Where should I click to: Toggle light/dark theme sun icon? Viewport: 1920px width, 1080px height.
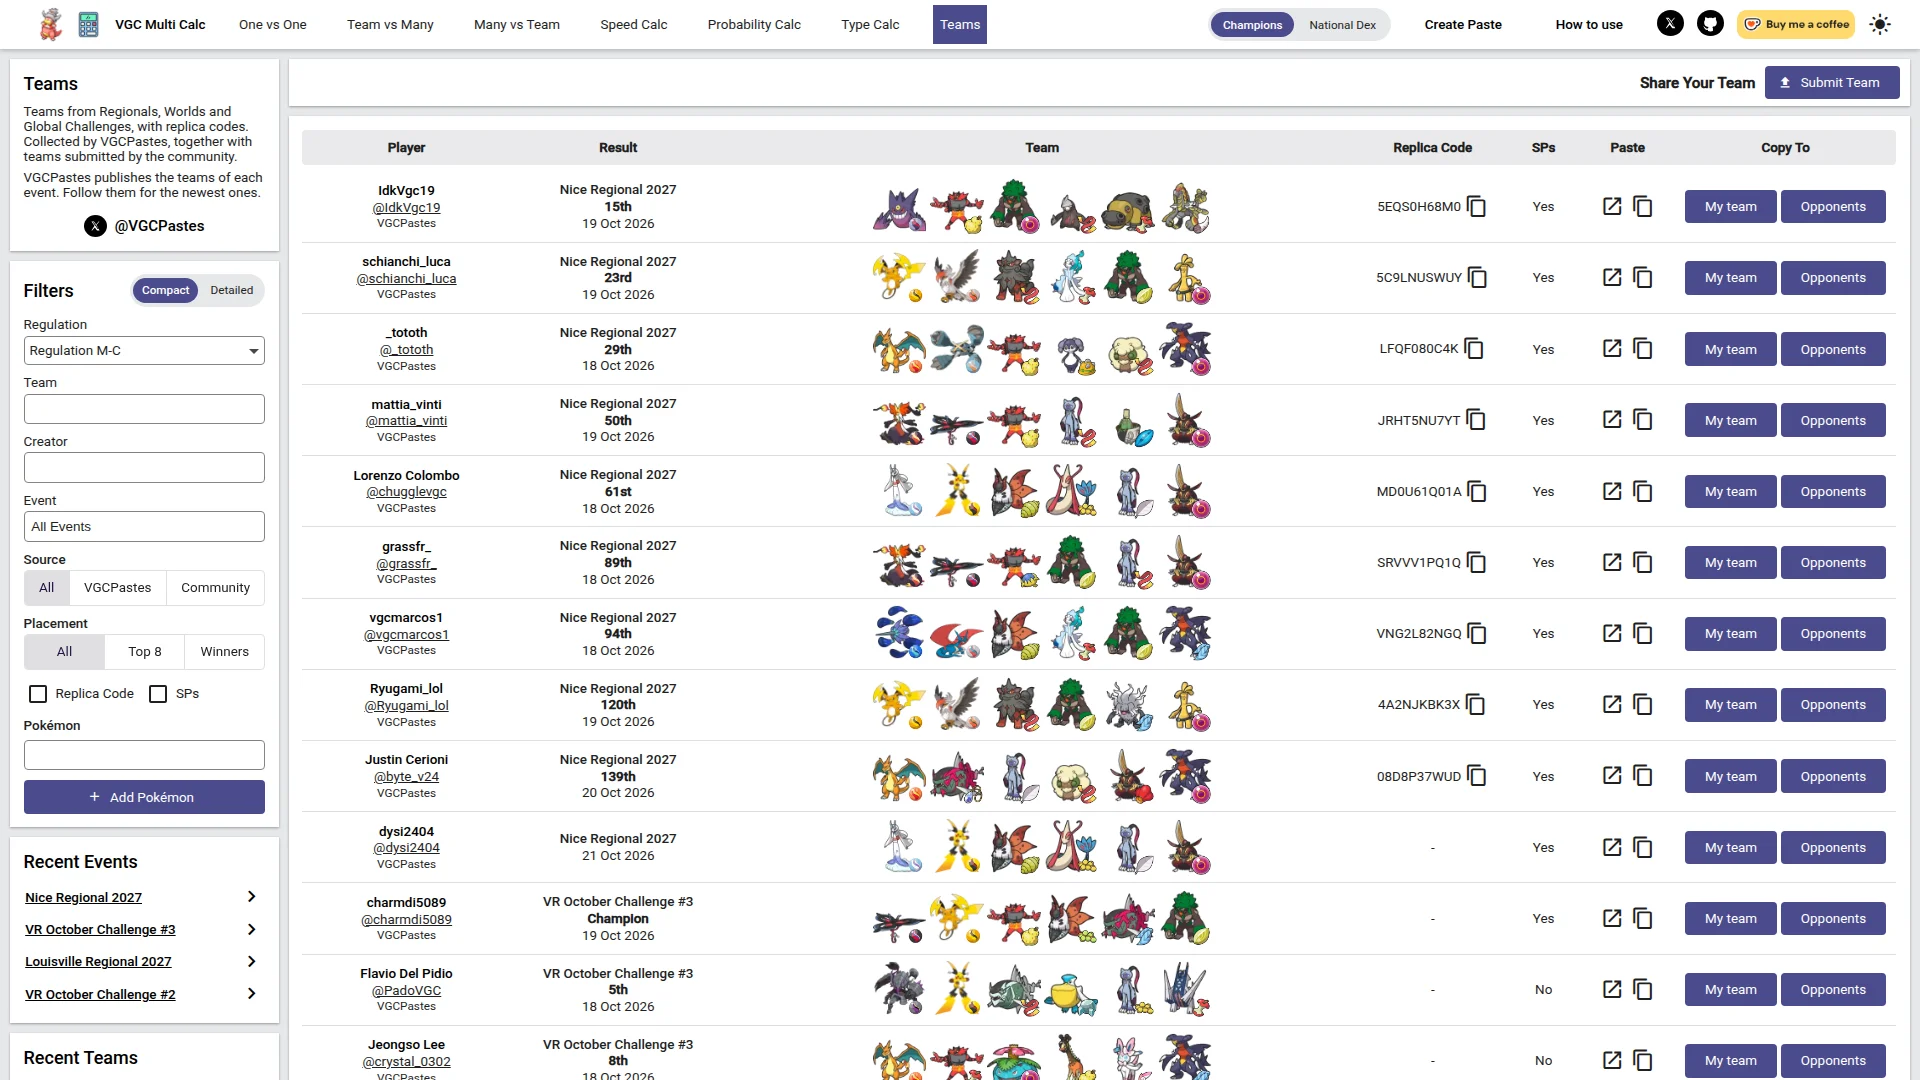1880,24
